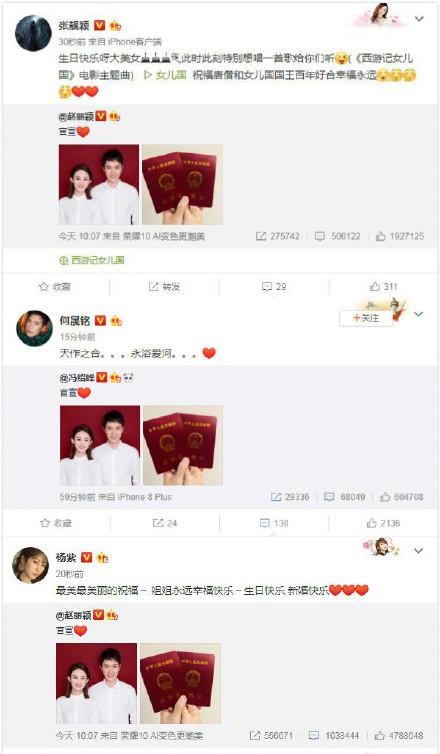This screenshot has width=440, height=754.
Task: Open the 29 comments on 张靓颖's post
Action: 274,287
